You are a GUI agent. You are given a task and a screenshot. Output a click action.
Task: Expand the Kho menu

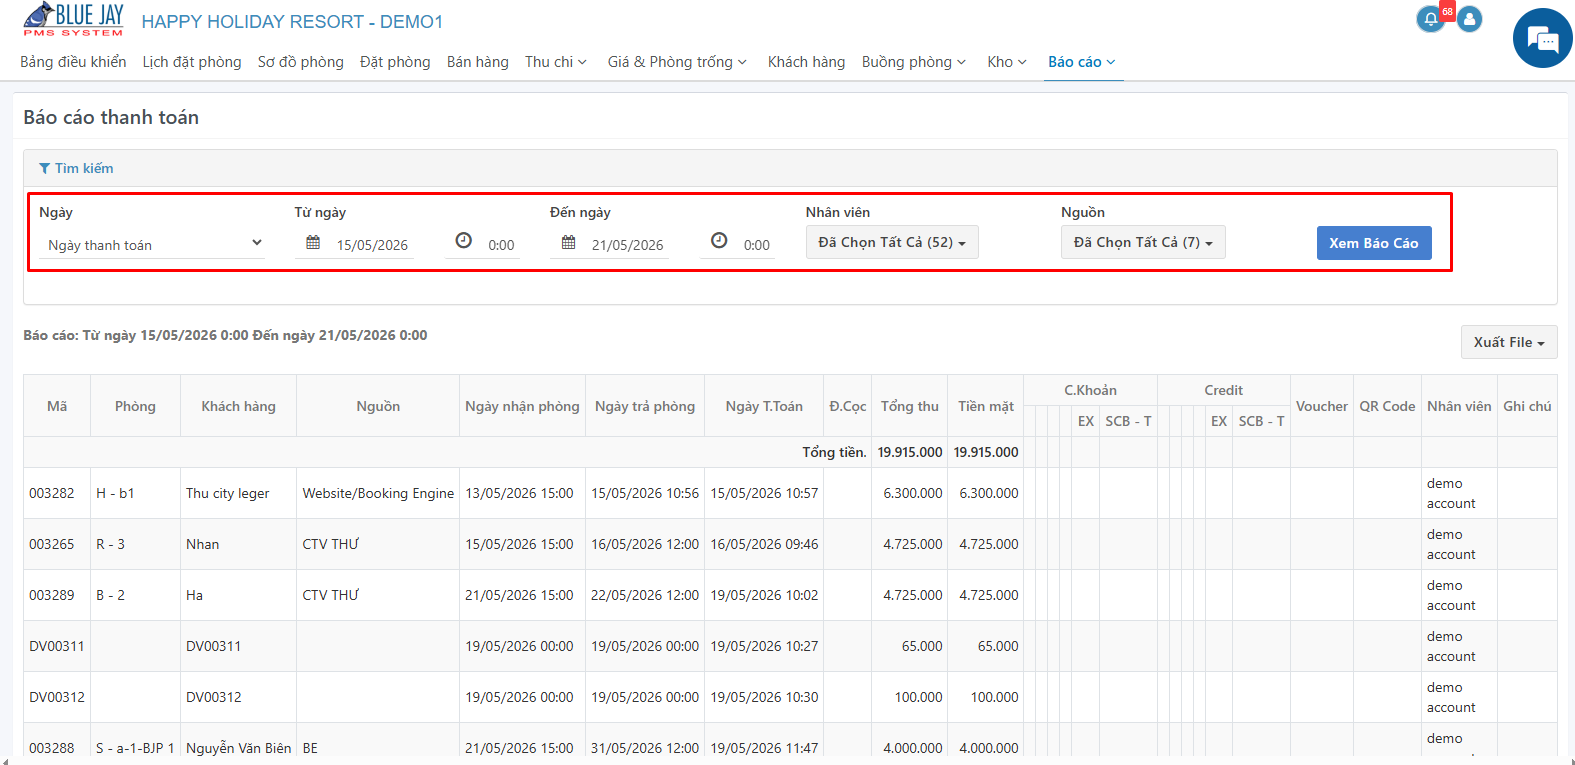[1007, 62]
